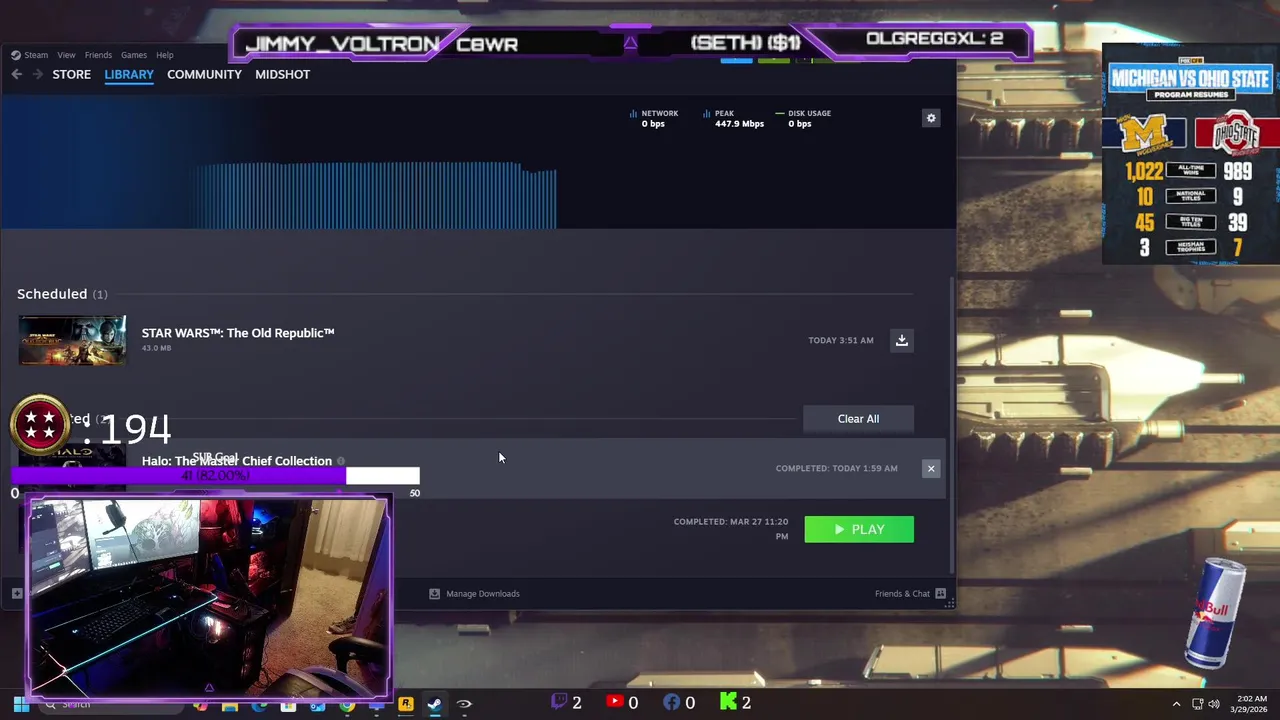Click the webcam feed overlay
The image size is (1280, 720).
(208, 597)
